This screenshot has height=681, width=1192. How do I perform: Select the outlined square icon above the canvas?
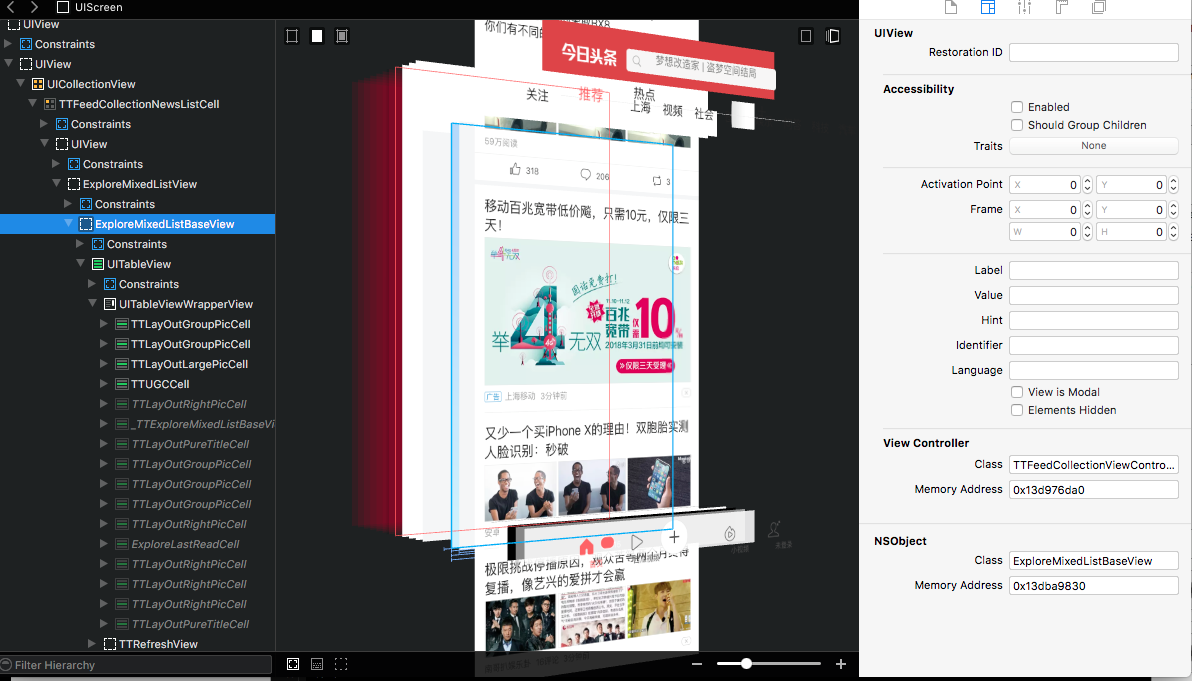292,36
